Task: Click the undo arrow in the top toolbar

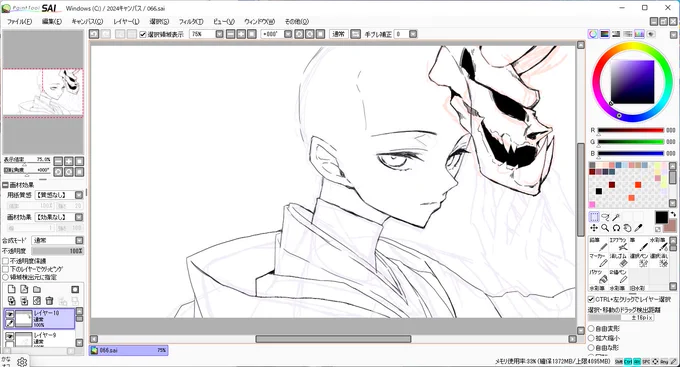Action: tap(94, 34)
